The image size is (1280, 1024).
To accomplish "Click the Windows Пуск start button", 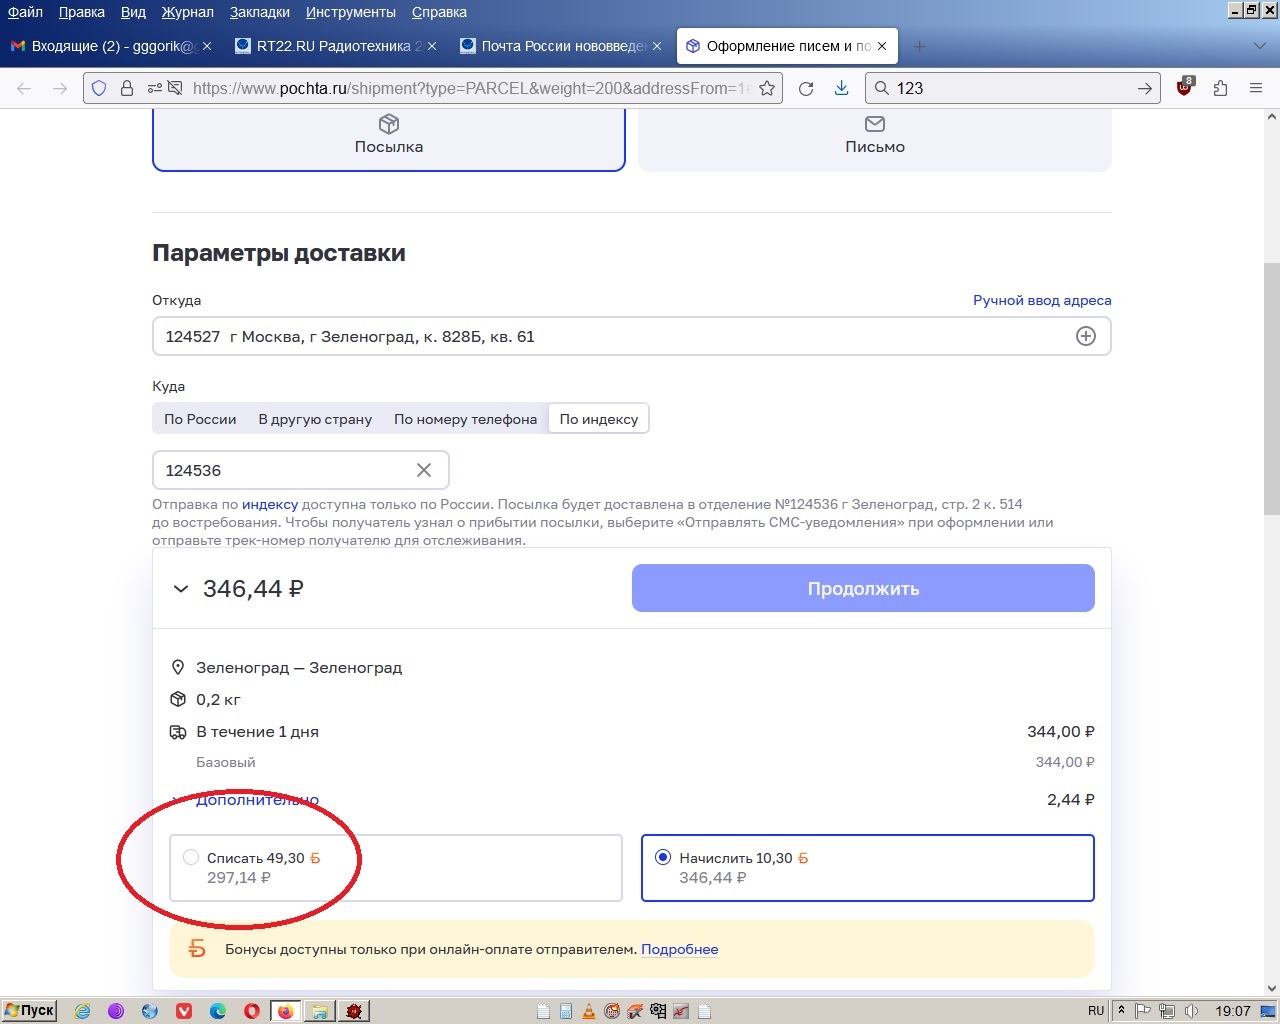I will point(29,1010).
